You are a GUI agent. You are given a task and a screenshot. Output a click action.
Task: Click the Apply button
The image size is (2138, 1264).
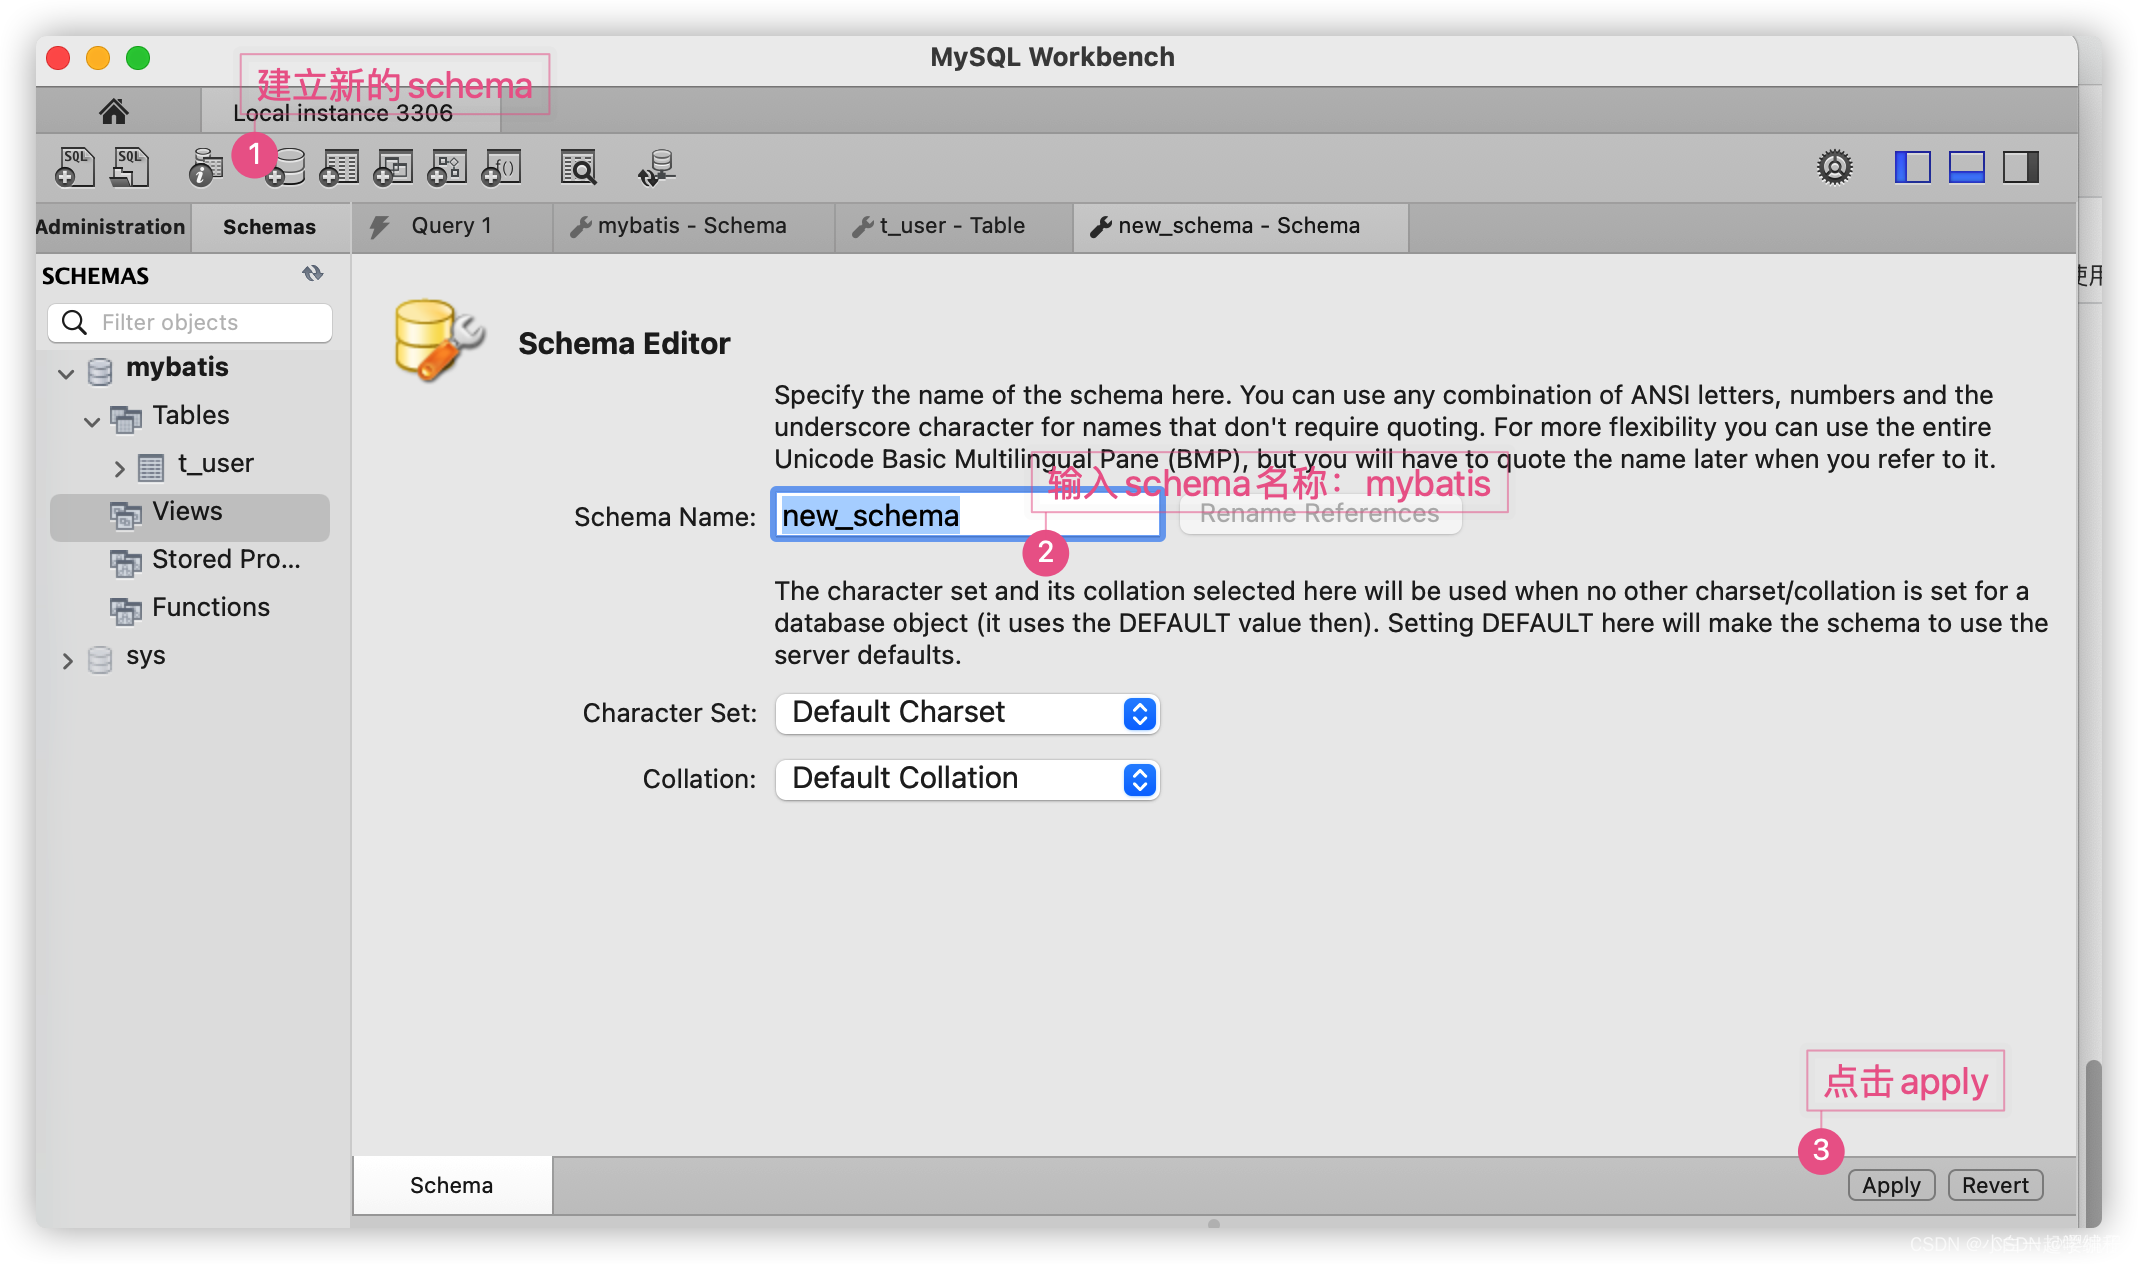1890,1185
